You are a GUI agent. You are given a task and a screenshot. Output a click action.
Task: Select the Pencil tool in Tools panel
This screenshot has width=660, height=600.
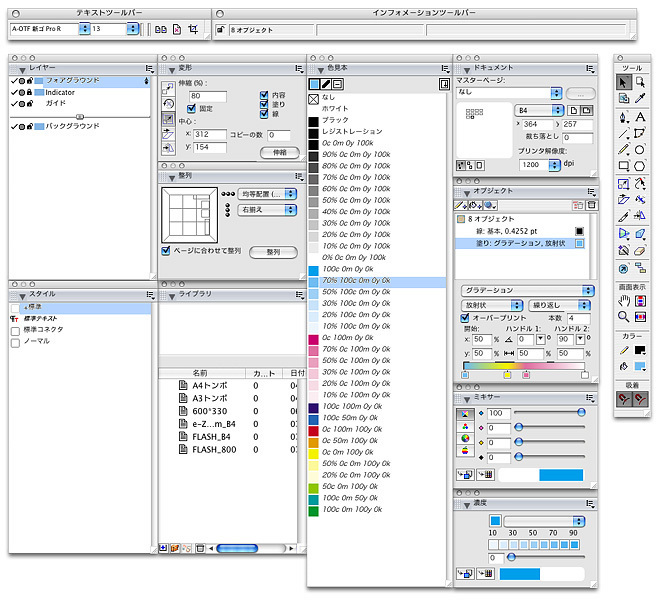(x=623, y=149)
